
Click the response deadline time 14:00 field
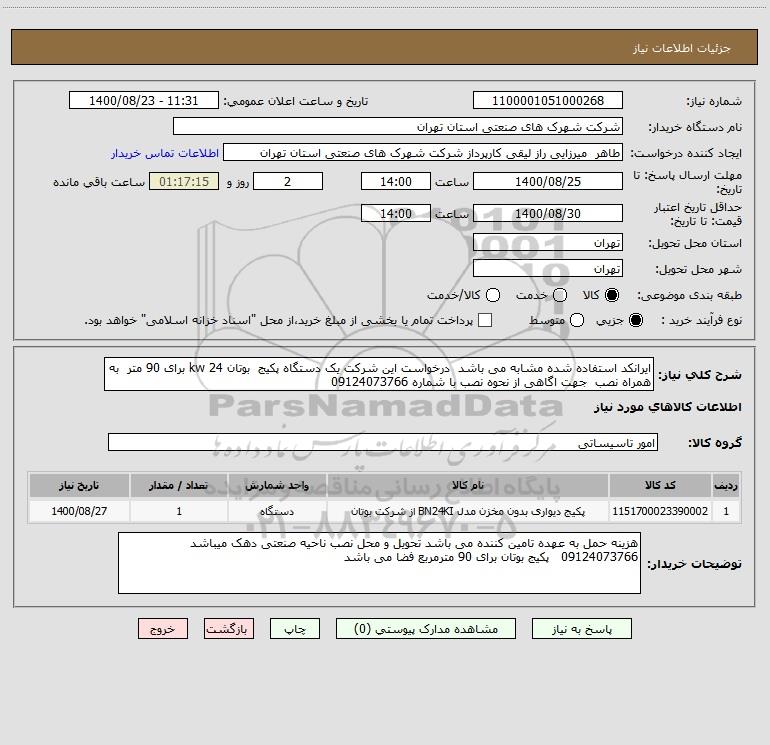(x=396, y=181)
